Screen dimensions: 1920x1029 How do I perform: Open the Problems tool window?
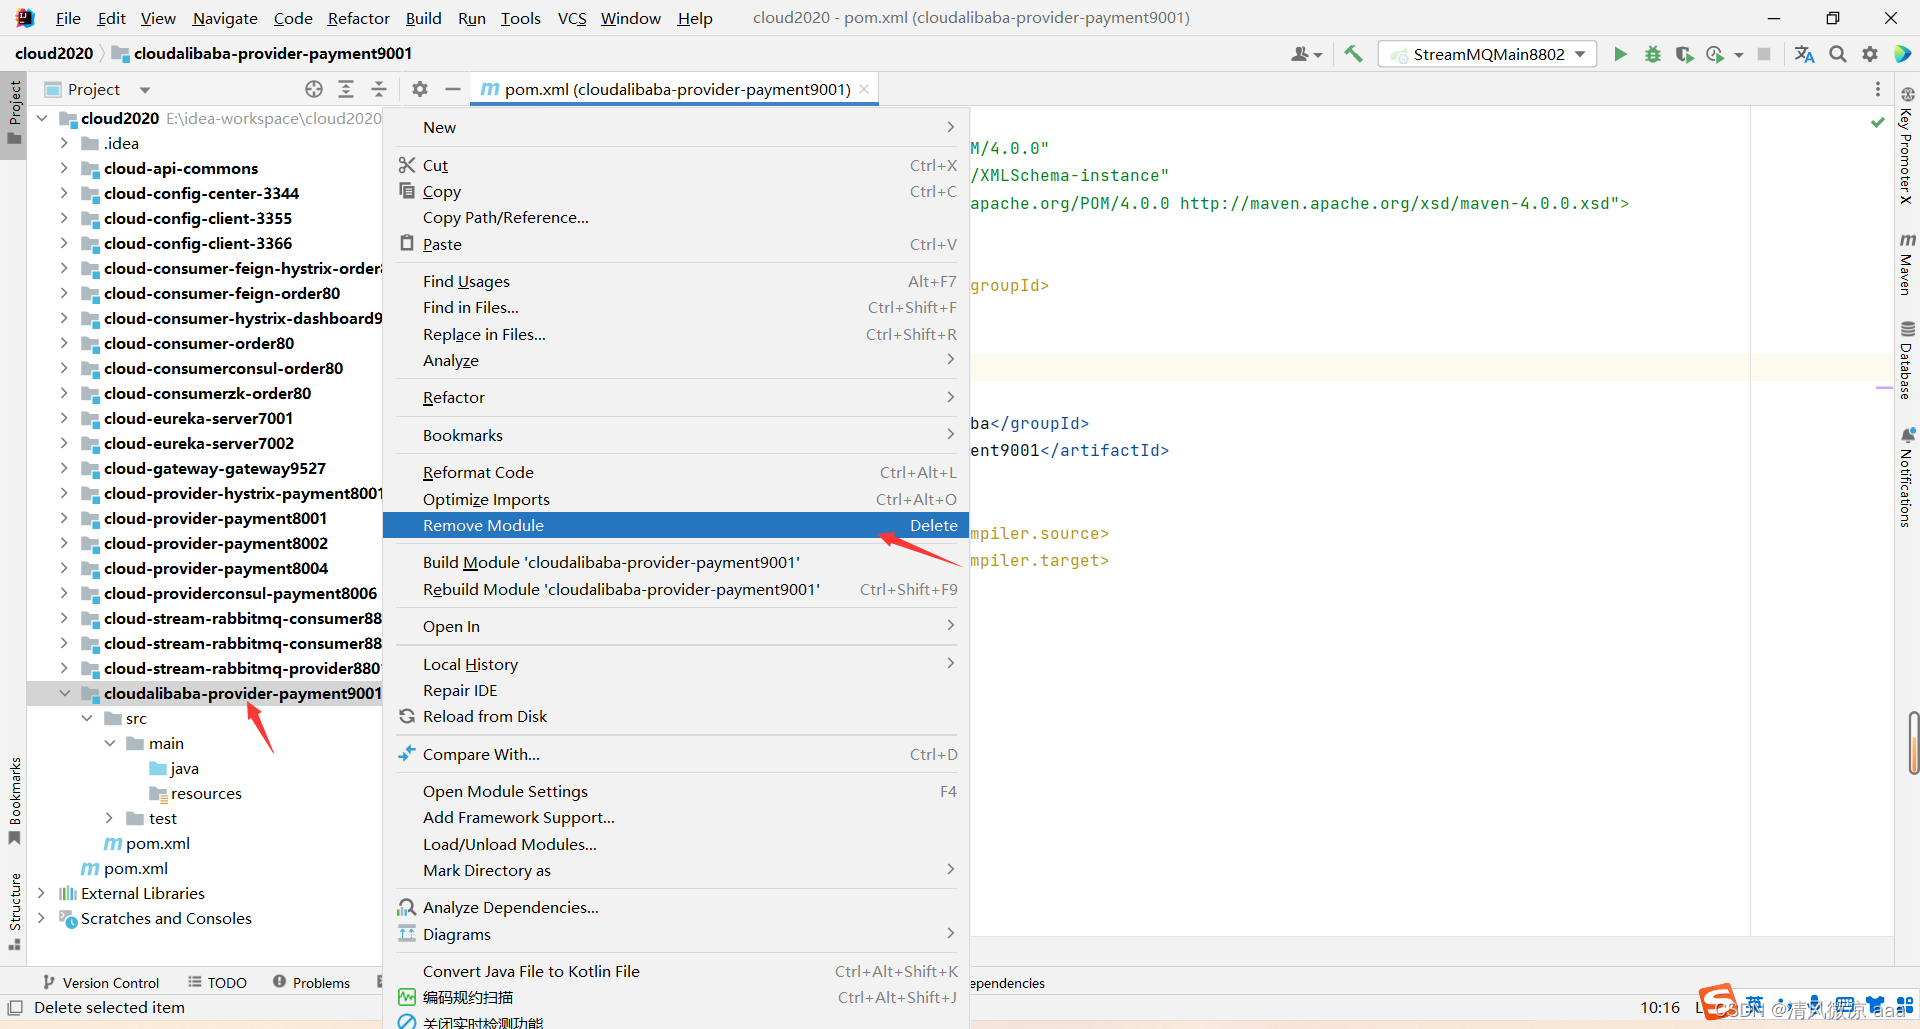click(311, 982)
